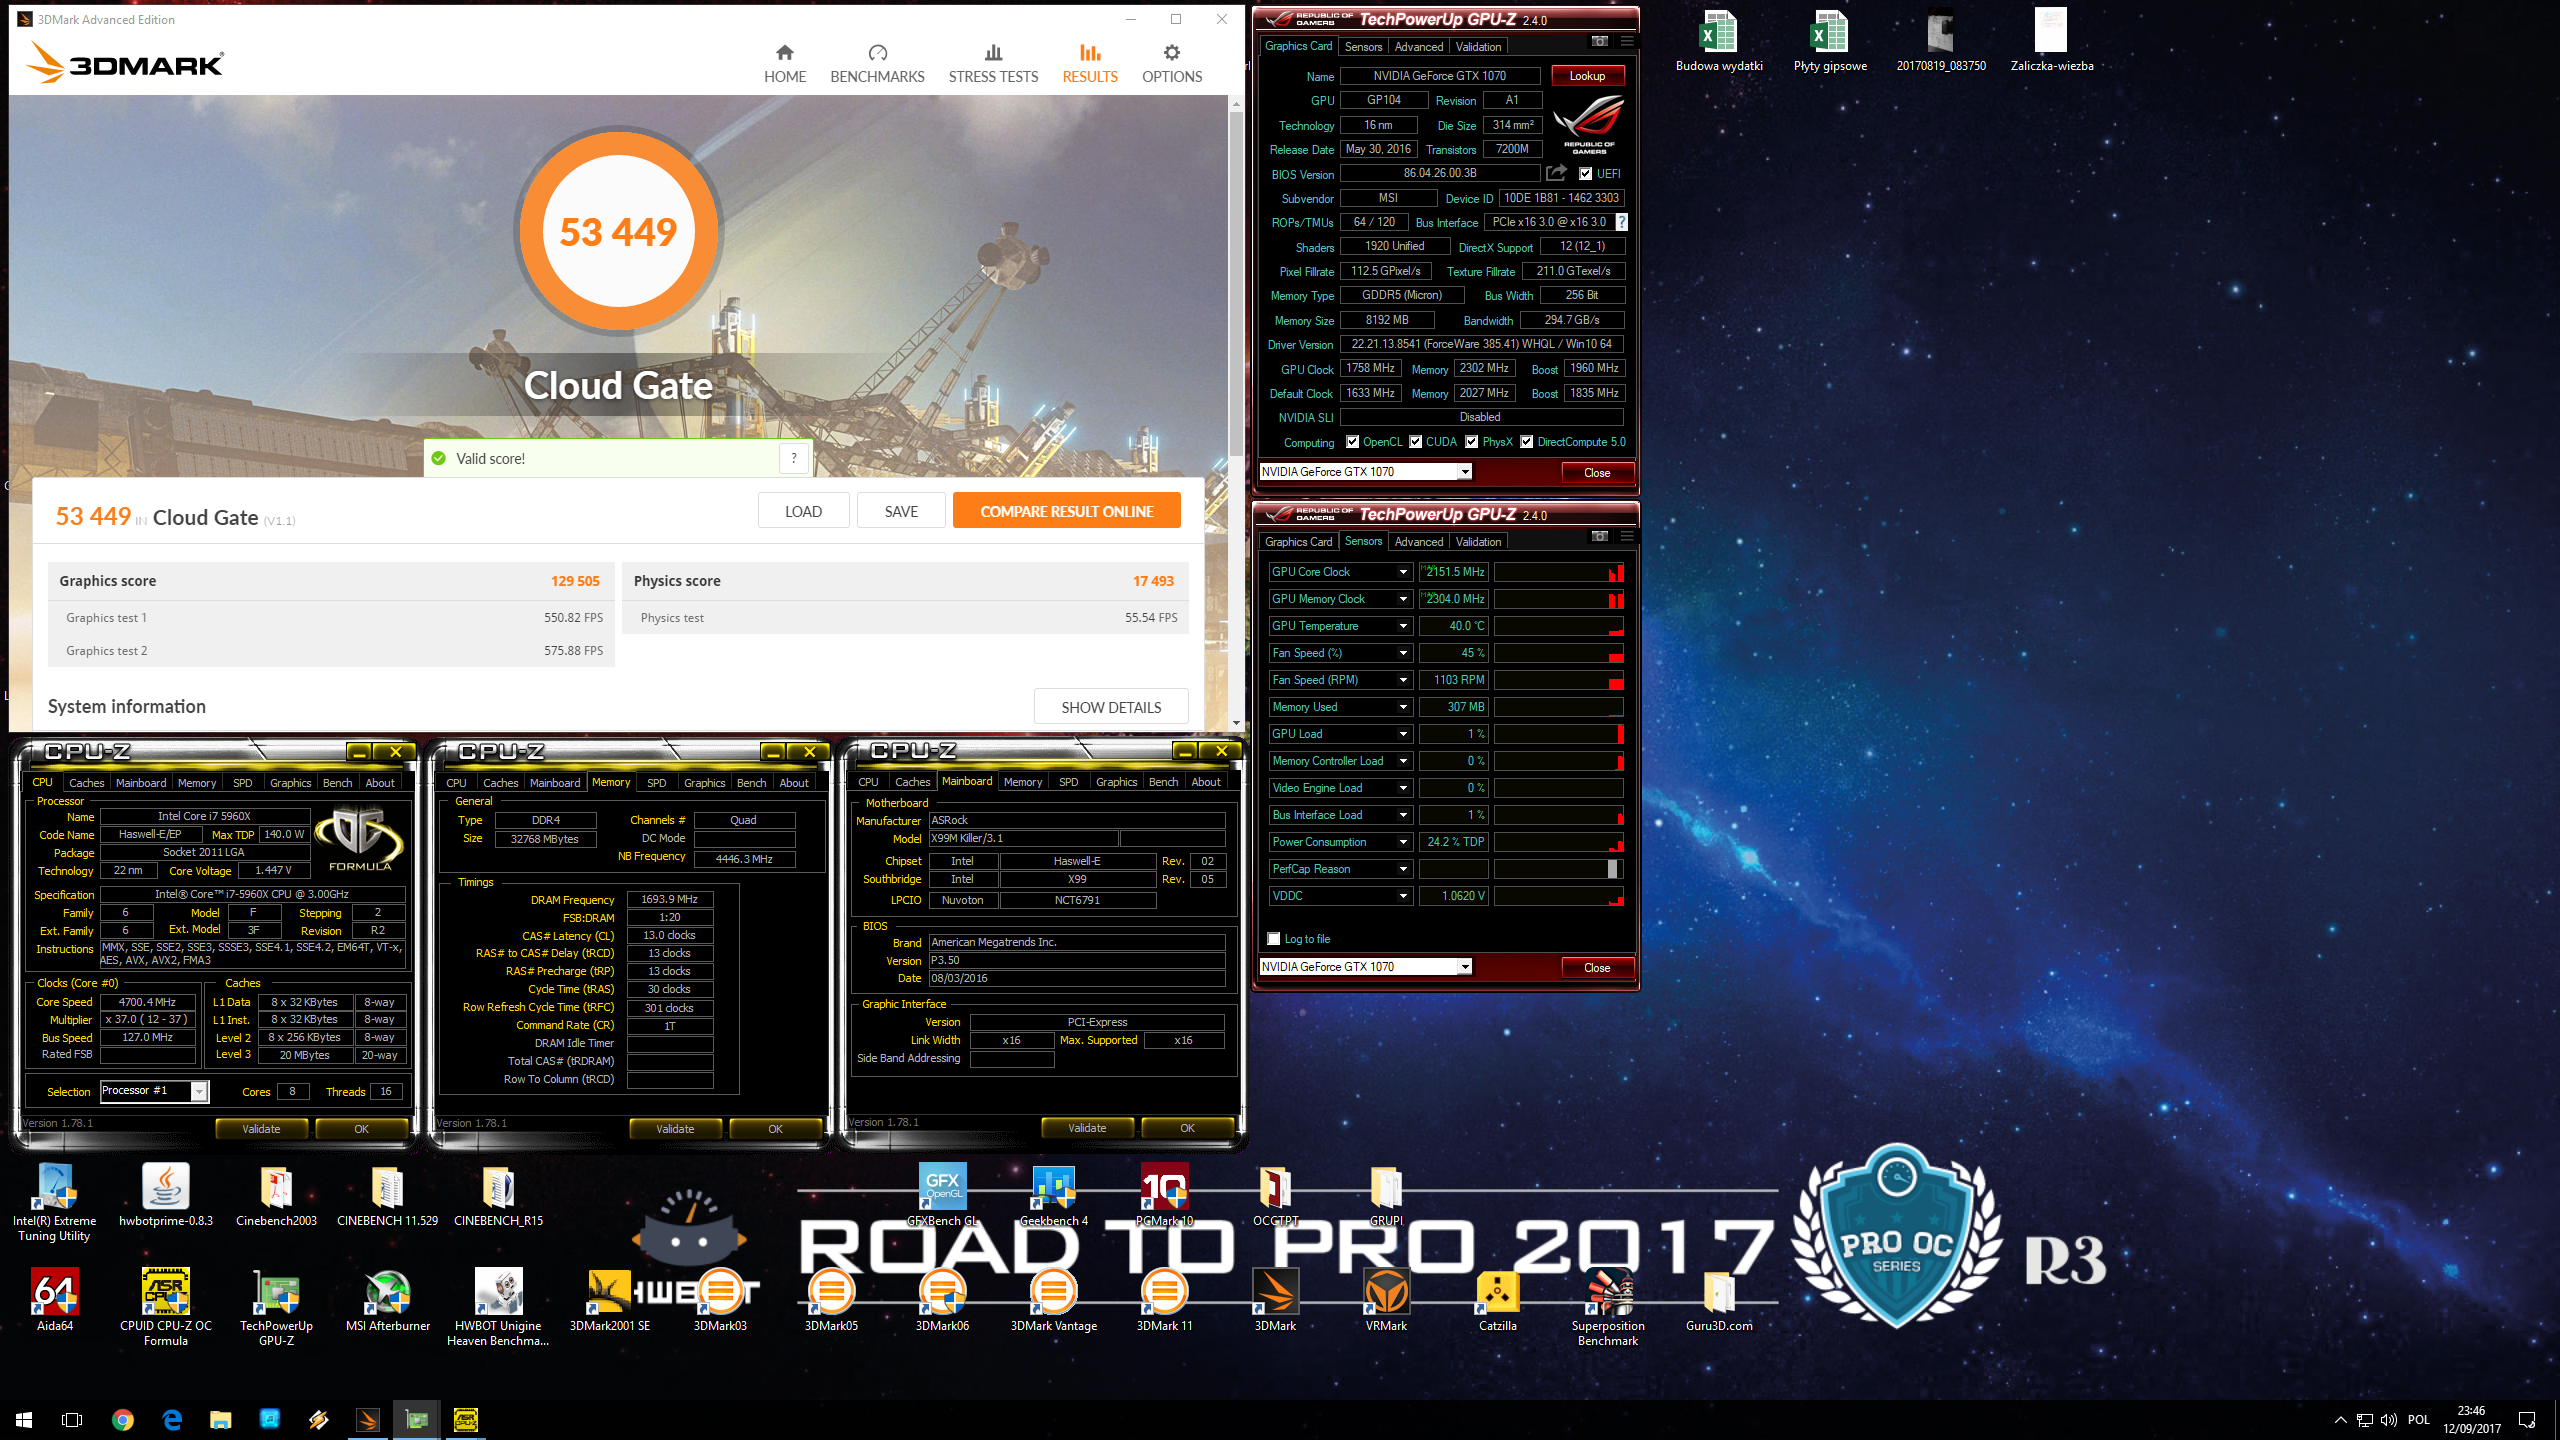Open the GFXBench GL desktop shortcut
Screen dimensions: 2560x1440
click(x=942, y=1195)
